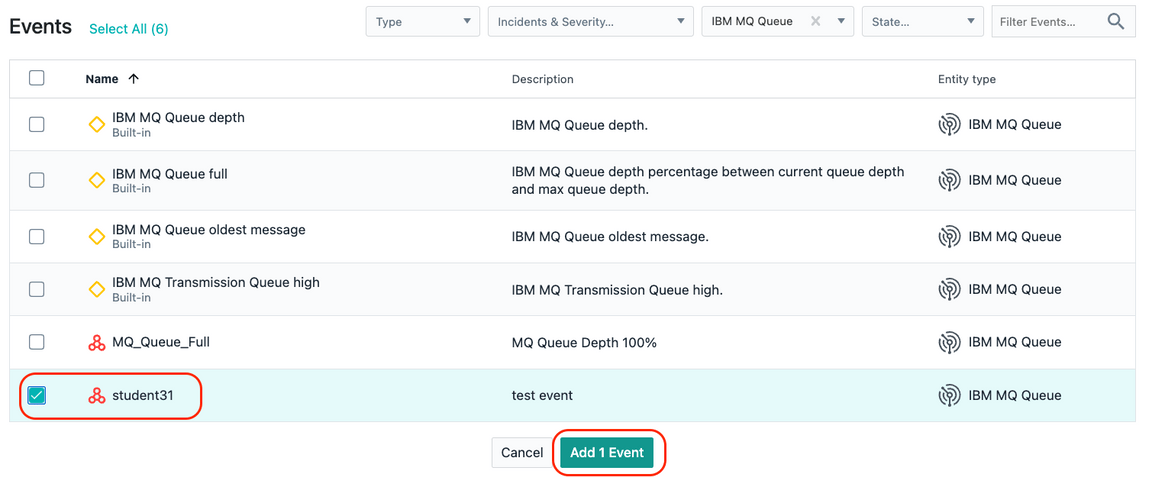The height and width of the screenshot is (477, 1152).
Task: Click the Name column header
Action: click(x=101, y=79)
